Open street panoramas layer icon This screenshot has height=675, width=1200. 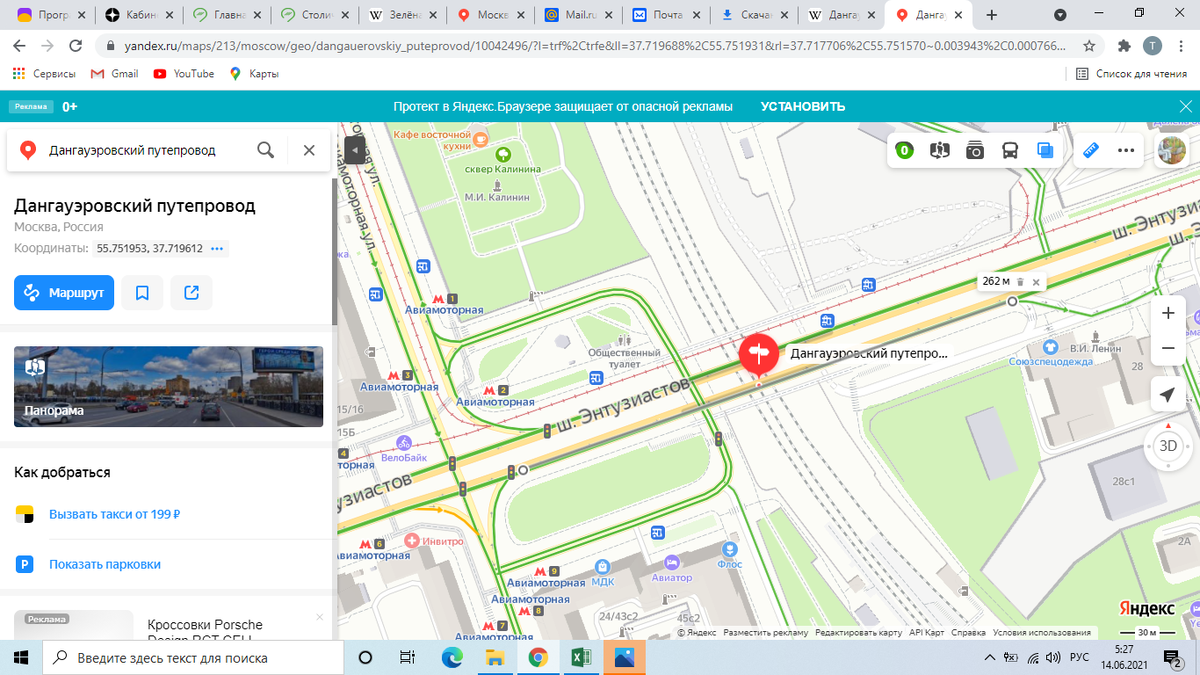pyautogui.click(x=940, y=150)
